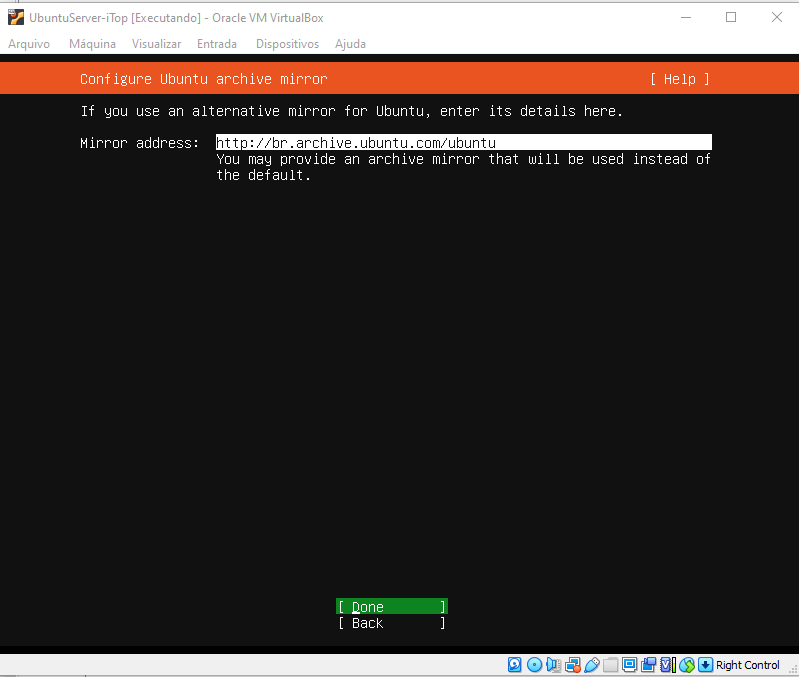The width and height of the screenshot is (799, 677).
Task: Open the Ajuda menu
Action: [x=350, y=44]
